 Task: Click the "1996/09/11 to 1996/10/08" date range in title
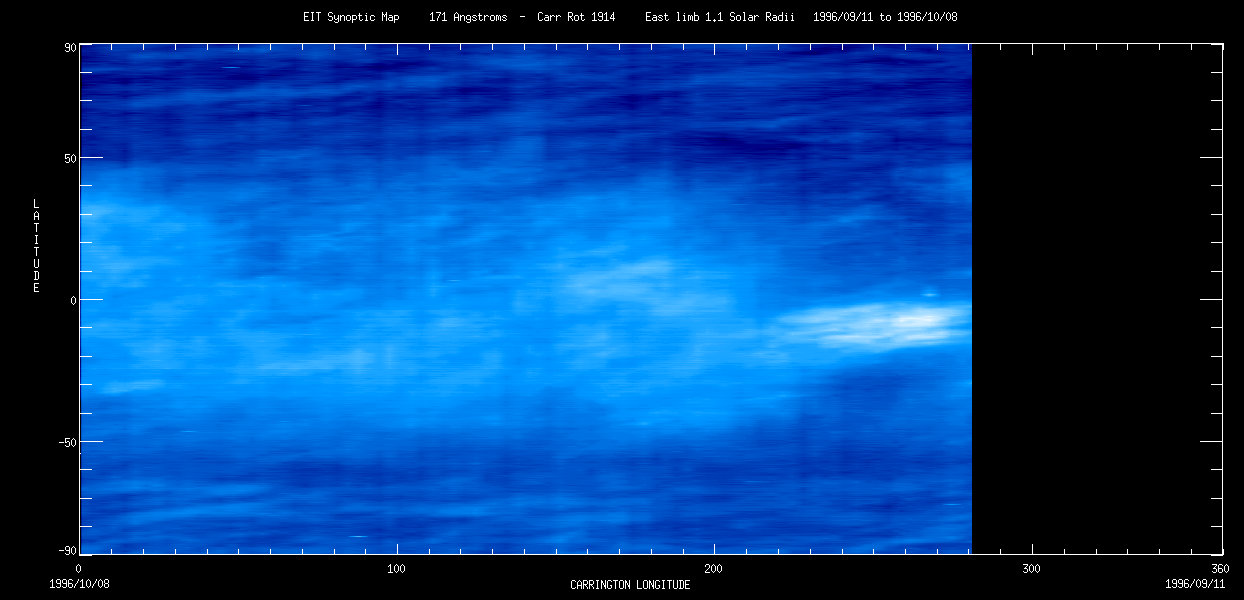click(883, 17)
